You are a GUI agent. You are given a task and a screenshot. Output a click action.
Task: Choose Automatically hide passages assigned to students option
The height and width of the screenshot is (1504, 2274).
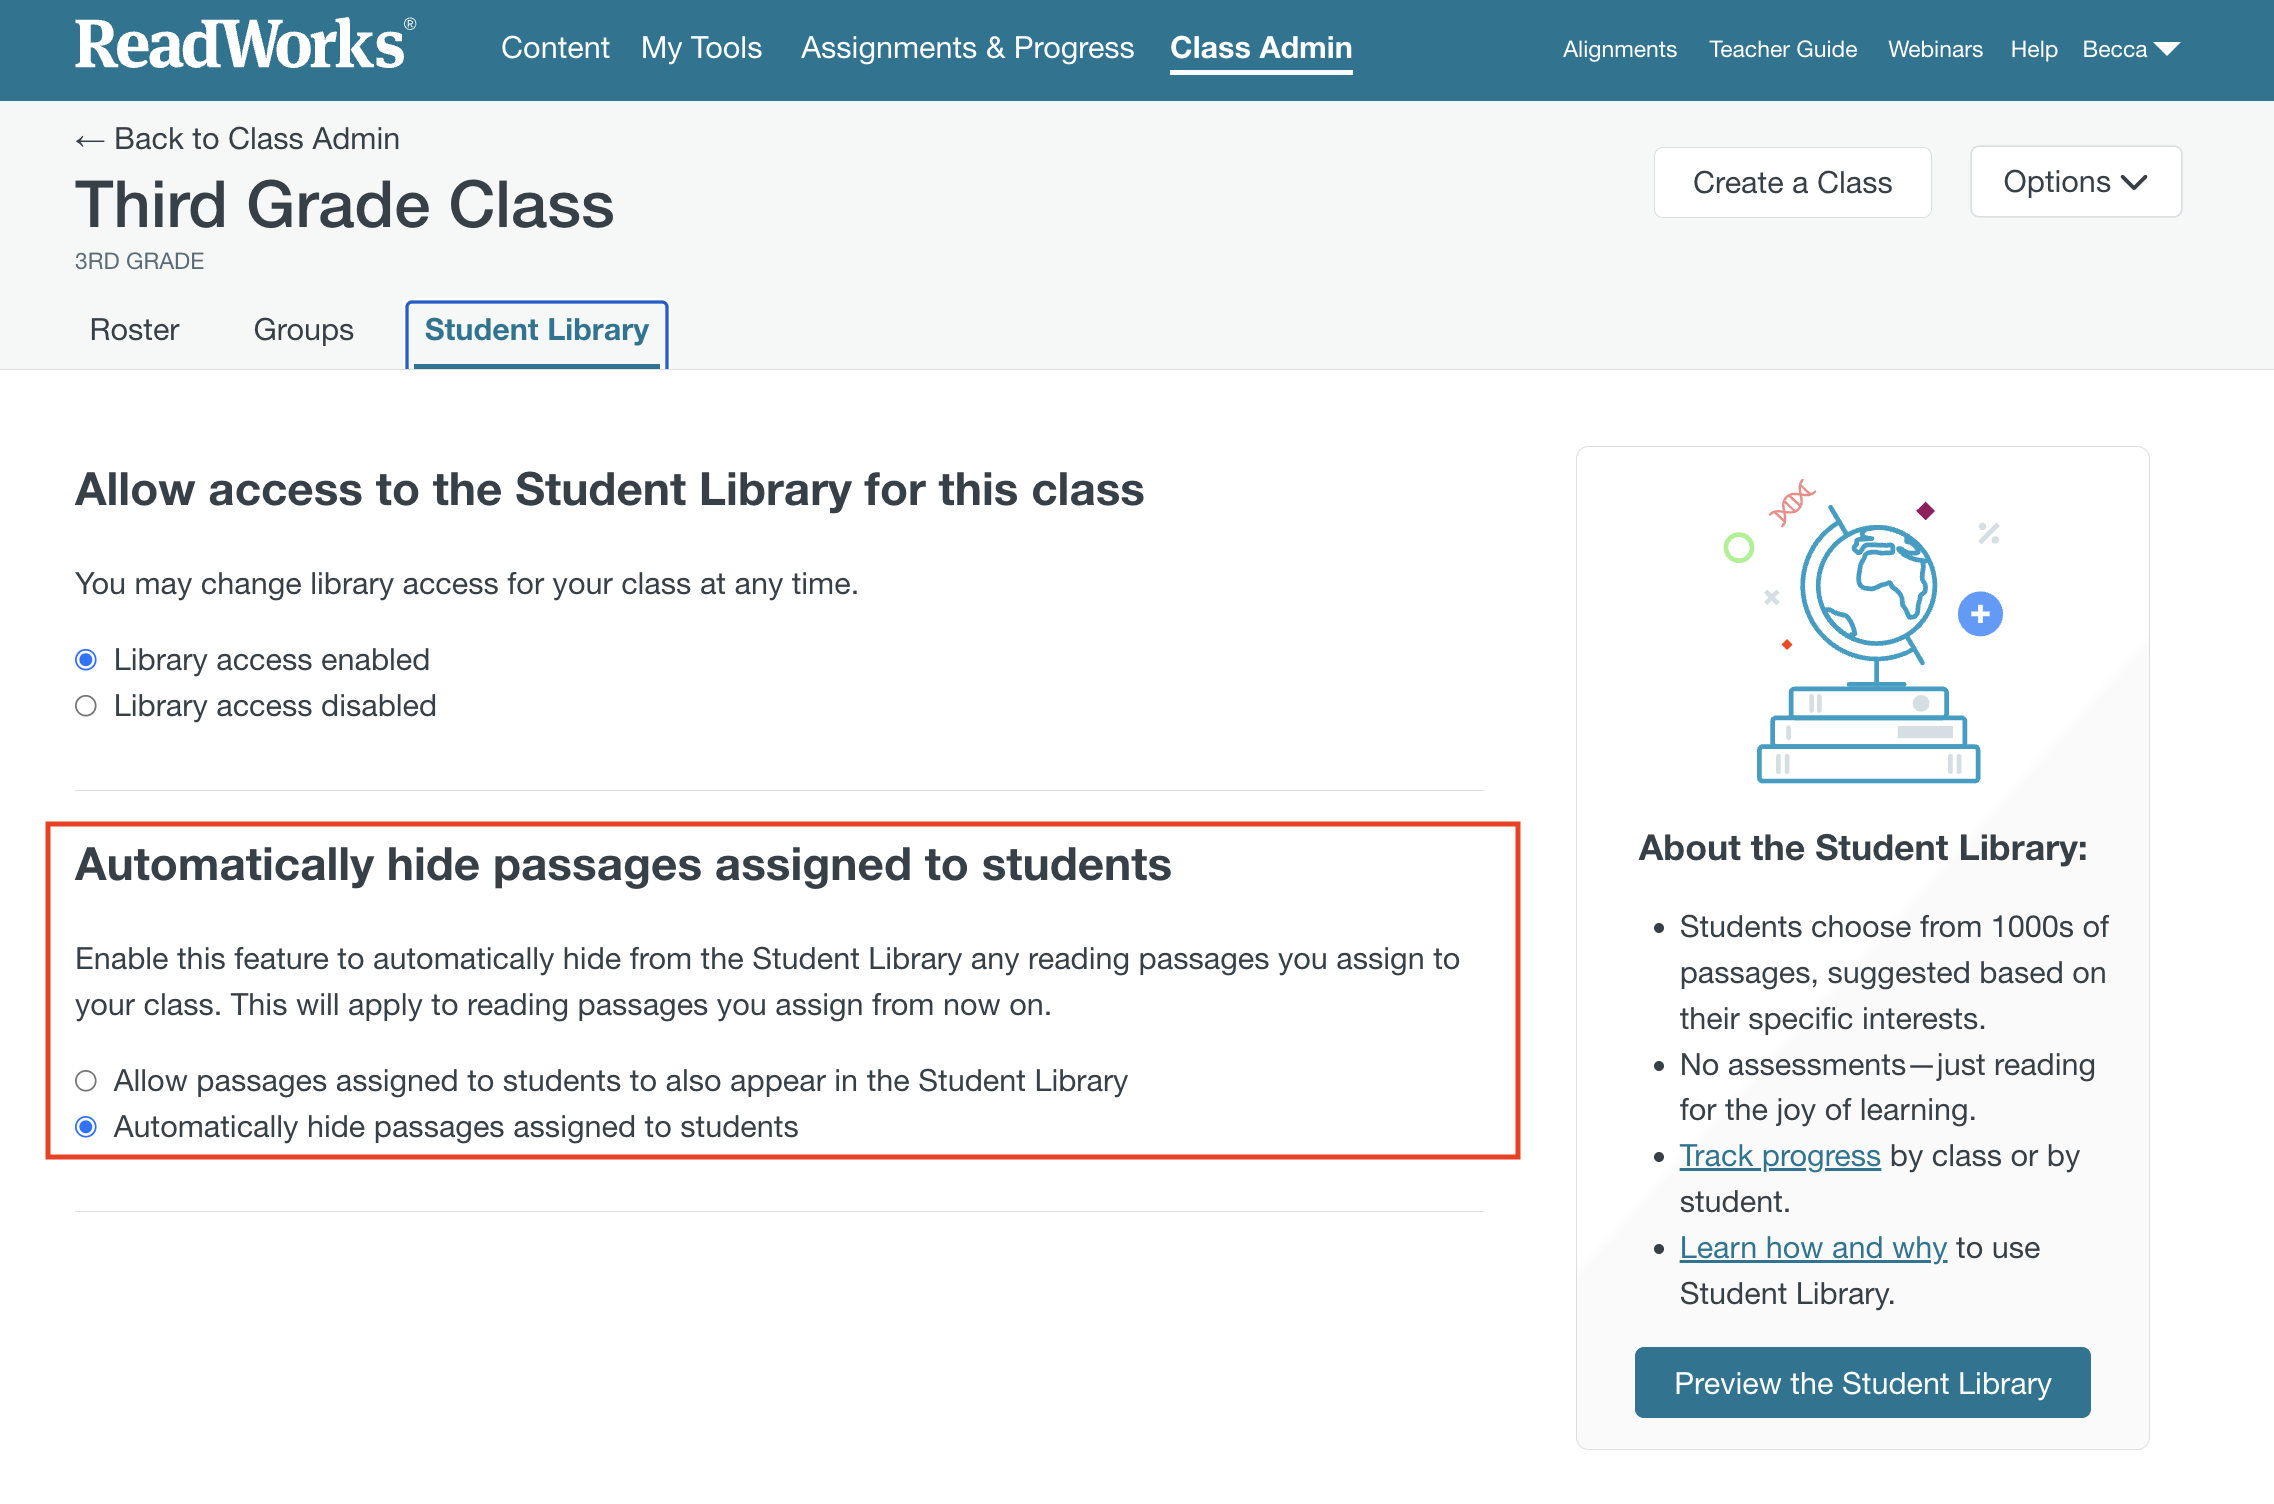(x=86, y=1127)
